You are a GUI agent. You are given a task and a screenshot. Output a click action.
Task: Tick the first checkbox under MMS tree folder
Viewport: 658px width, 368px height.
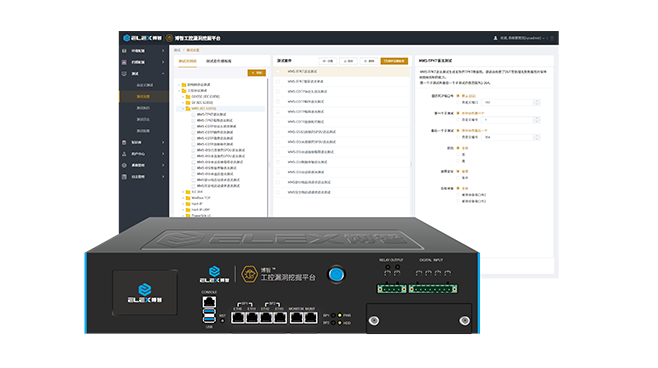tap(193, 114)
